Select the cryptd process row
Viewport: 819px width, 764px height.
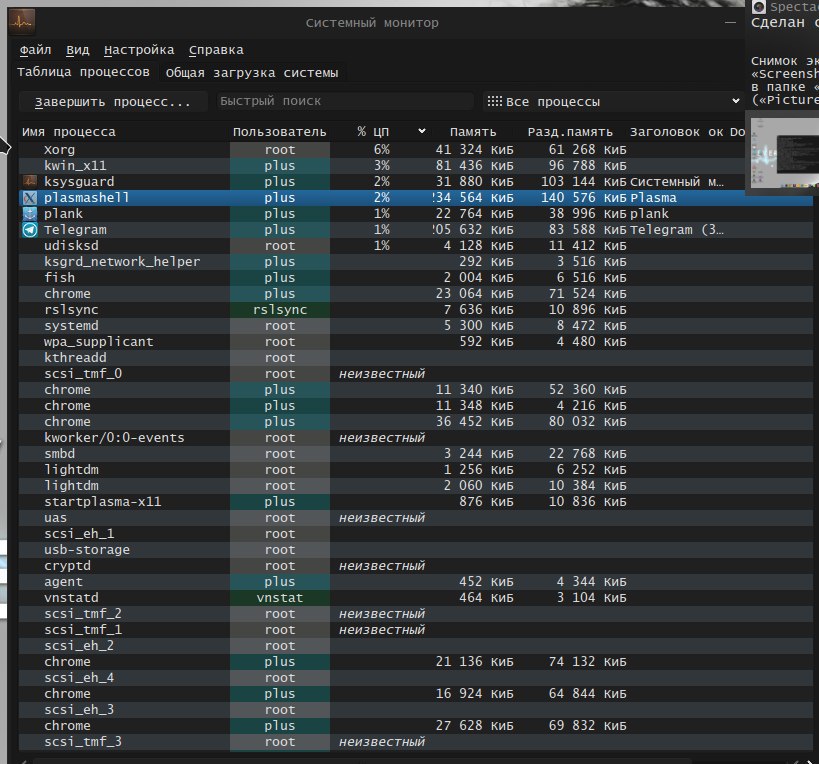coord(415,566)
